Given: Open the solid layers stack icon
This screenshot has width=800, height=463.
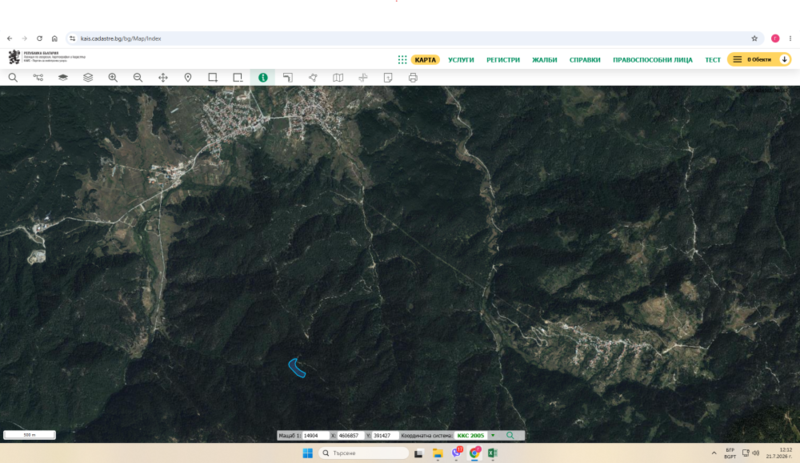Looking at the screenshot, I should pos(63,78).
